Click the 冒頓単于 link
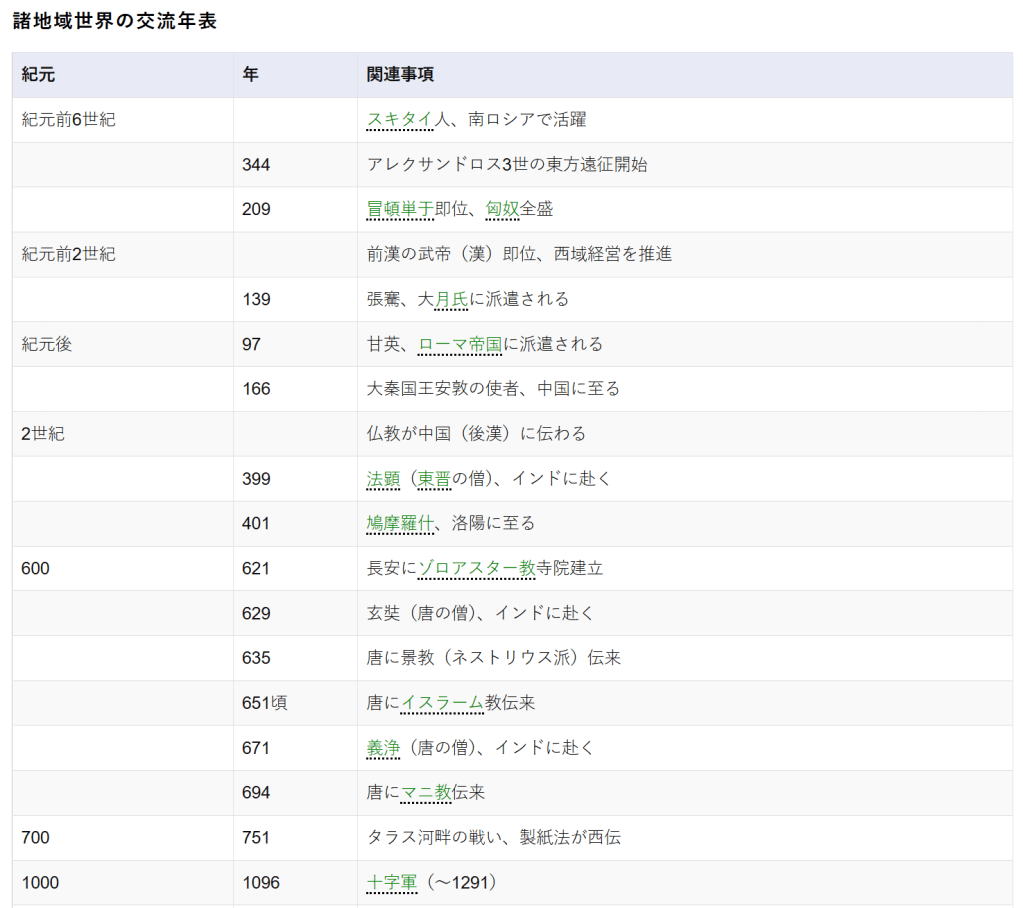The width and height of the screenshot is (1023, 908). click(400, 209)
